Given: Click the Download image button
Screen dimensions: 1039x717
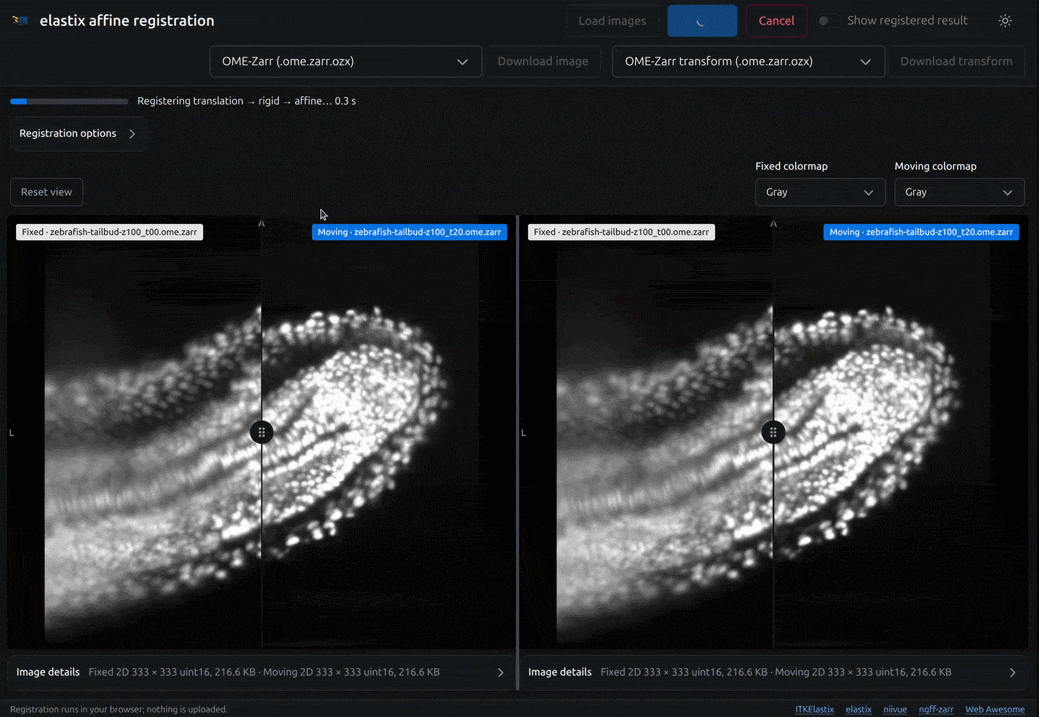Looking at the screenshot, I should tap(543, 61).
